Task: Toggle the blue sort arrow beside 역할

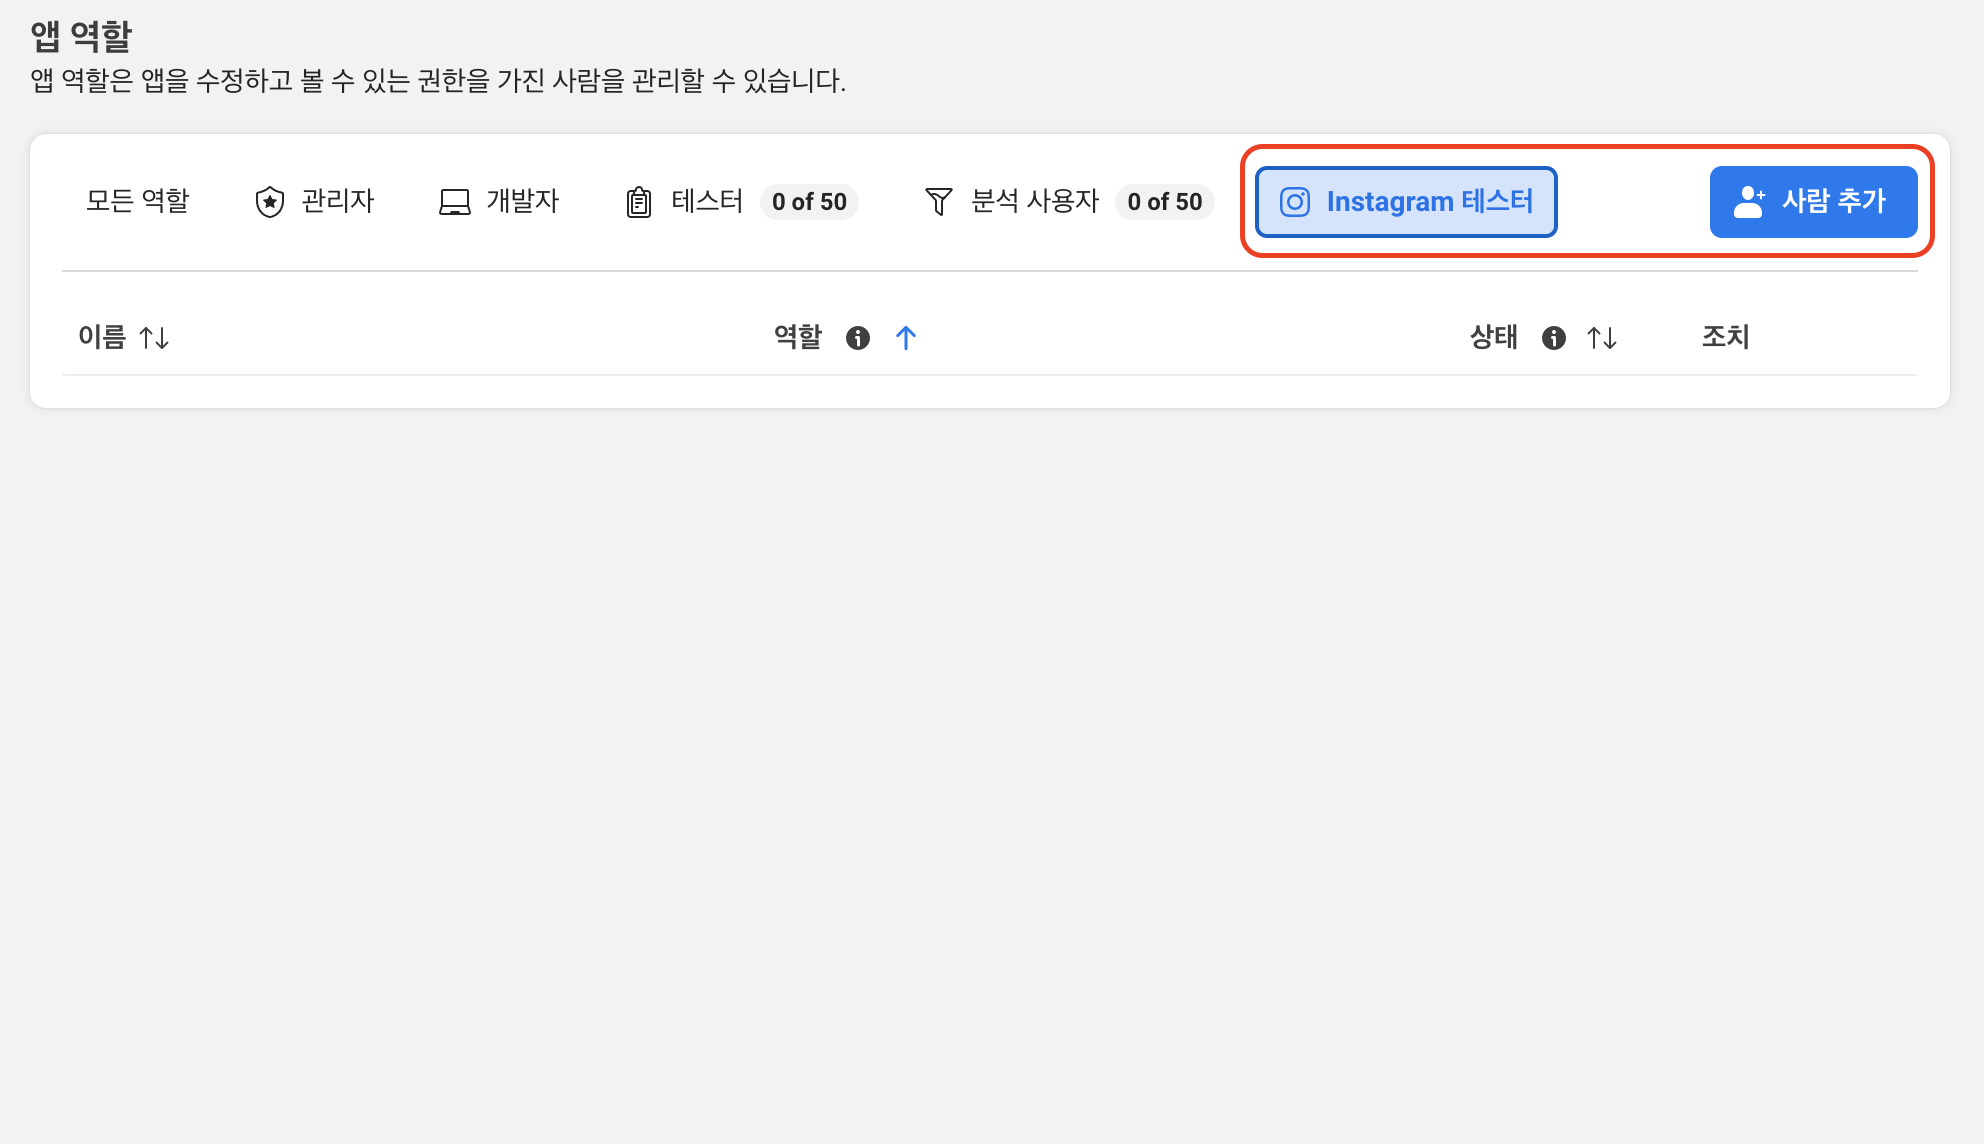Action: click(906, 338)
